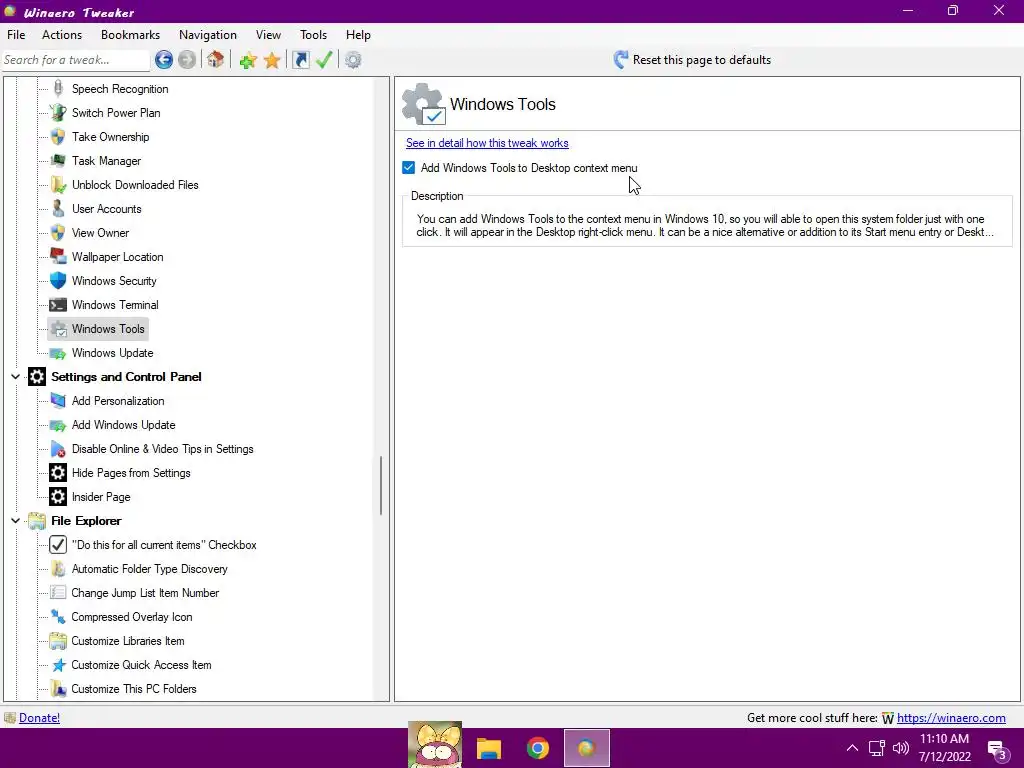Go to the Home page icon
Image resolution: width=1024 pixels, height=768 pixels.
pos(216,60)
